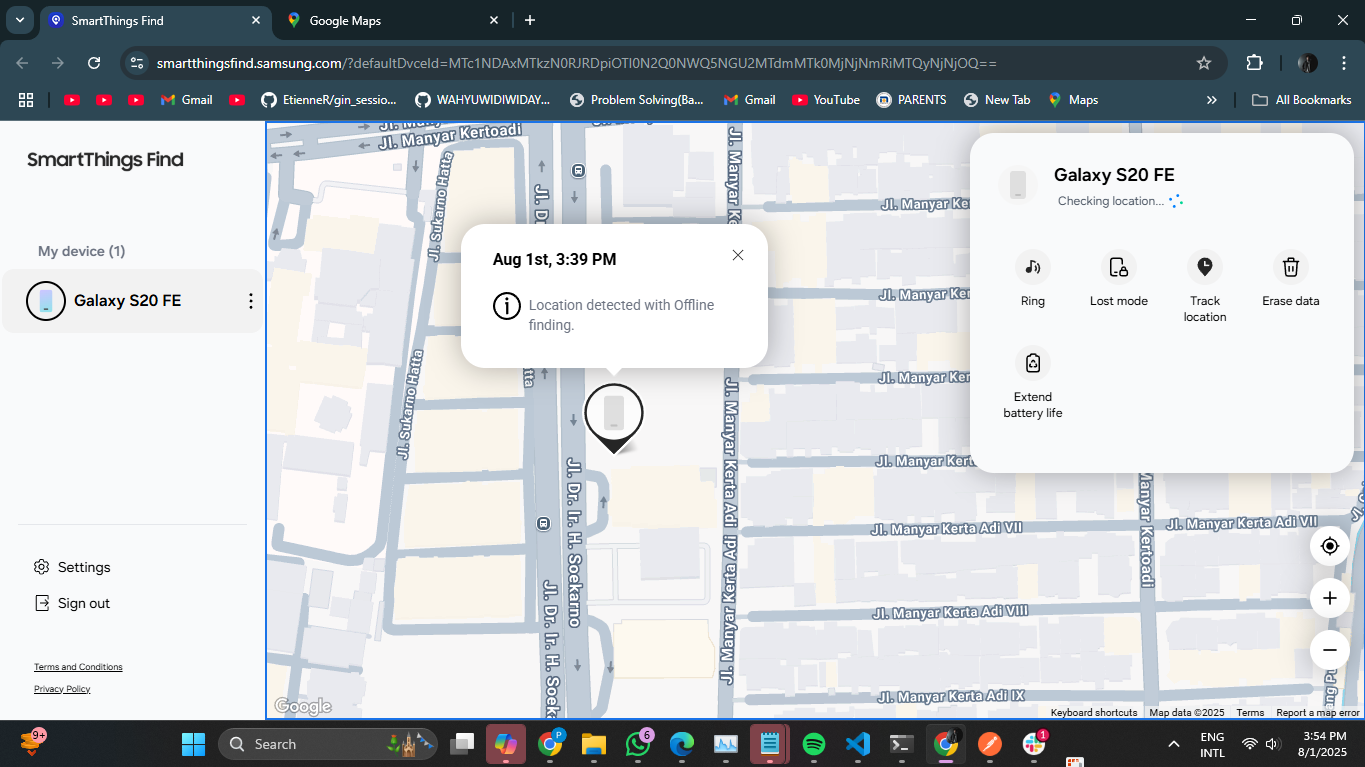Image resolution: width=1365 pixels, height=767 pixels.
Task: Bookmark this page with star icon
Action: (x=1204, y=63)
